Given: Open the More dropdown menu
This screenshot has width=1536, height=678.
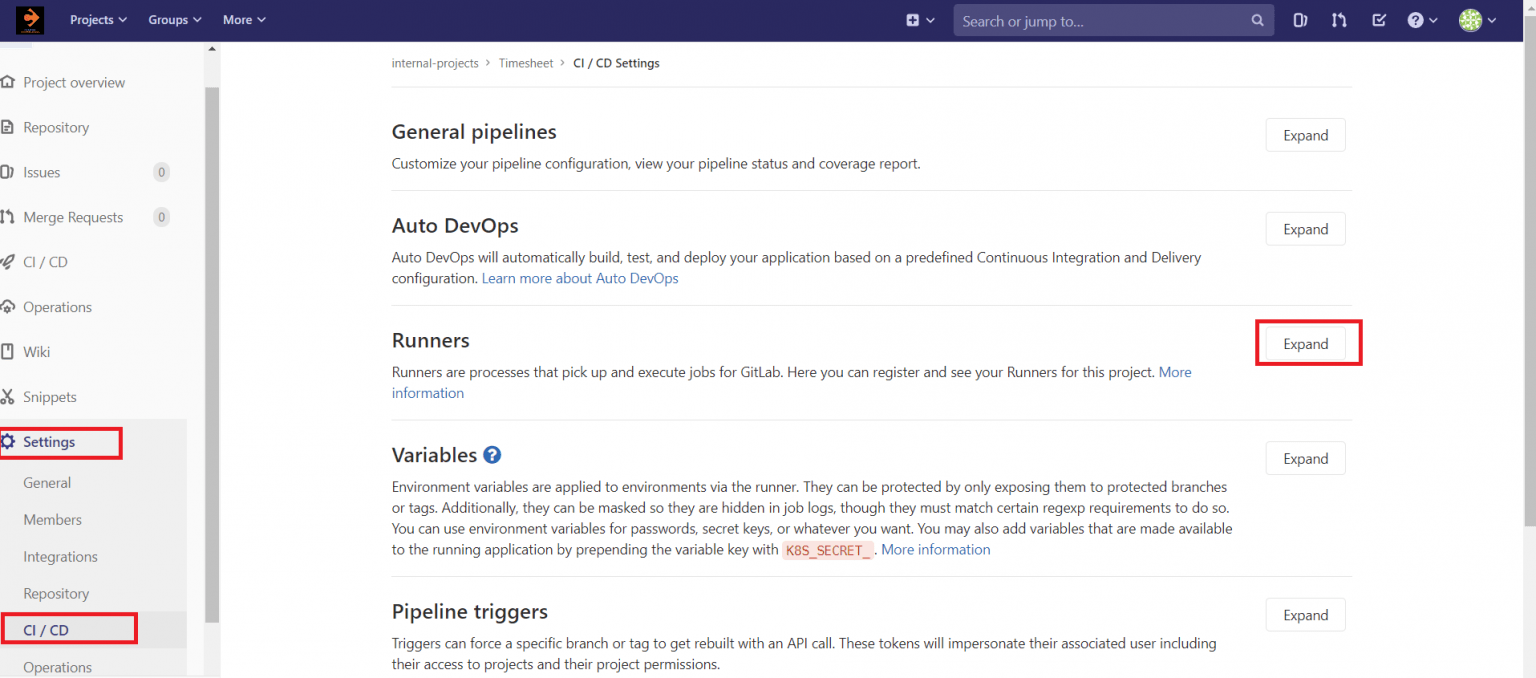Looking at the screenshot, I should (x=244, y=20).
